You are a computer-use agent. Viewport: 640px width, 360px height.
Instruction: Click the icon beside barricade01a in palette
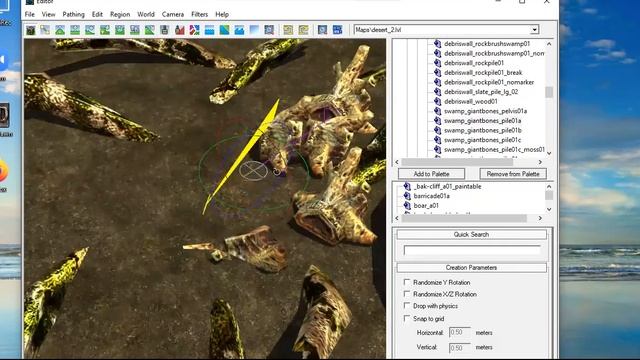pos(407,196)
